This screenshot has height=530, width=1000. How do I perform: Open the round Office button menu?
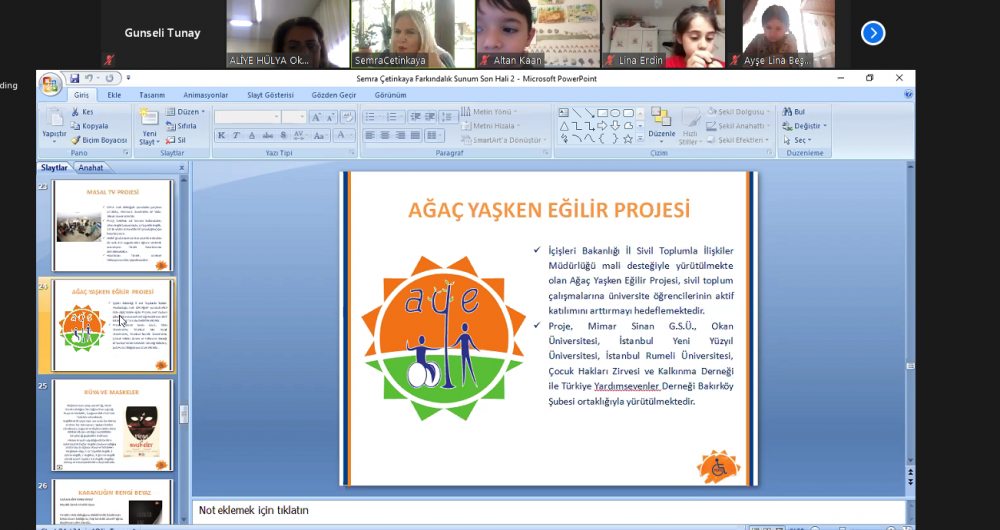click(50, 84)
